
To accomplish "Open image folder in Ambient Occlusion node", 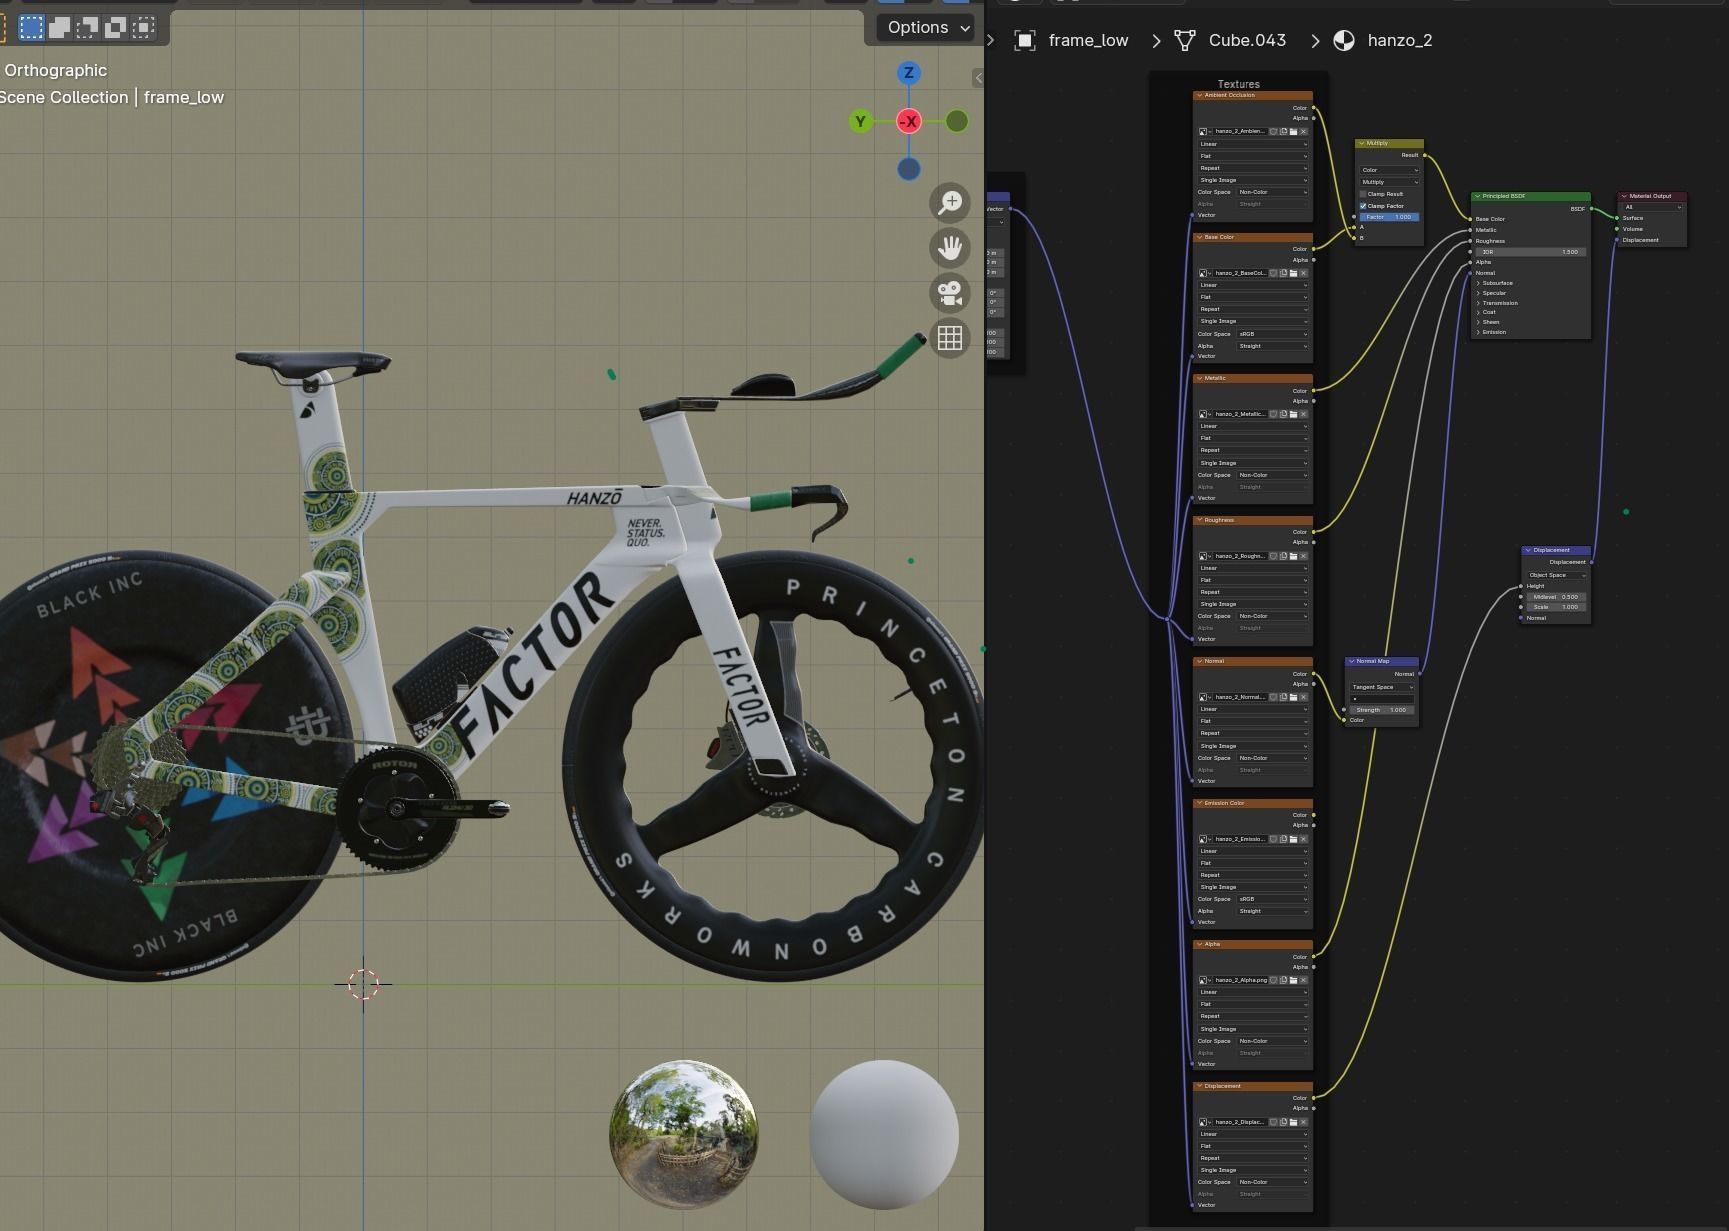I will [1293, 131].
